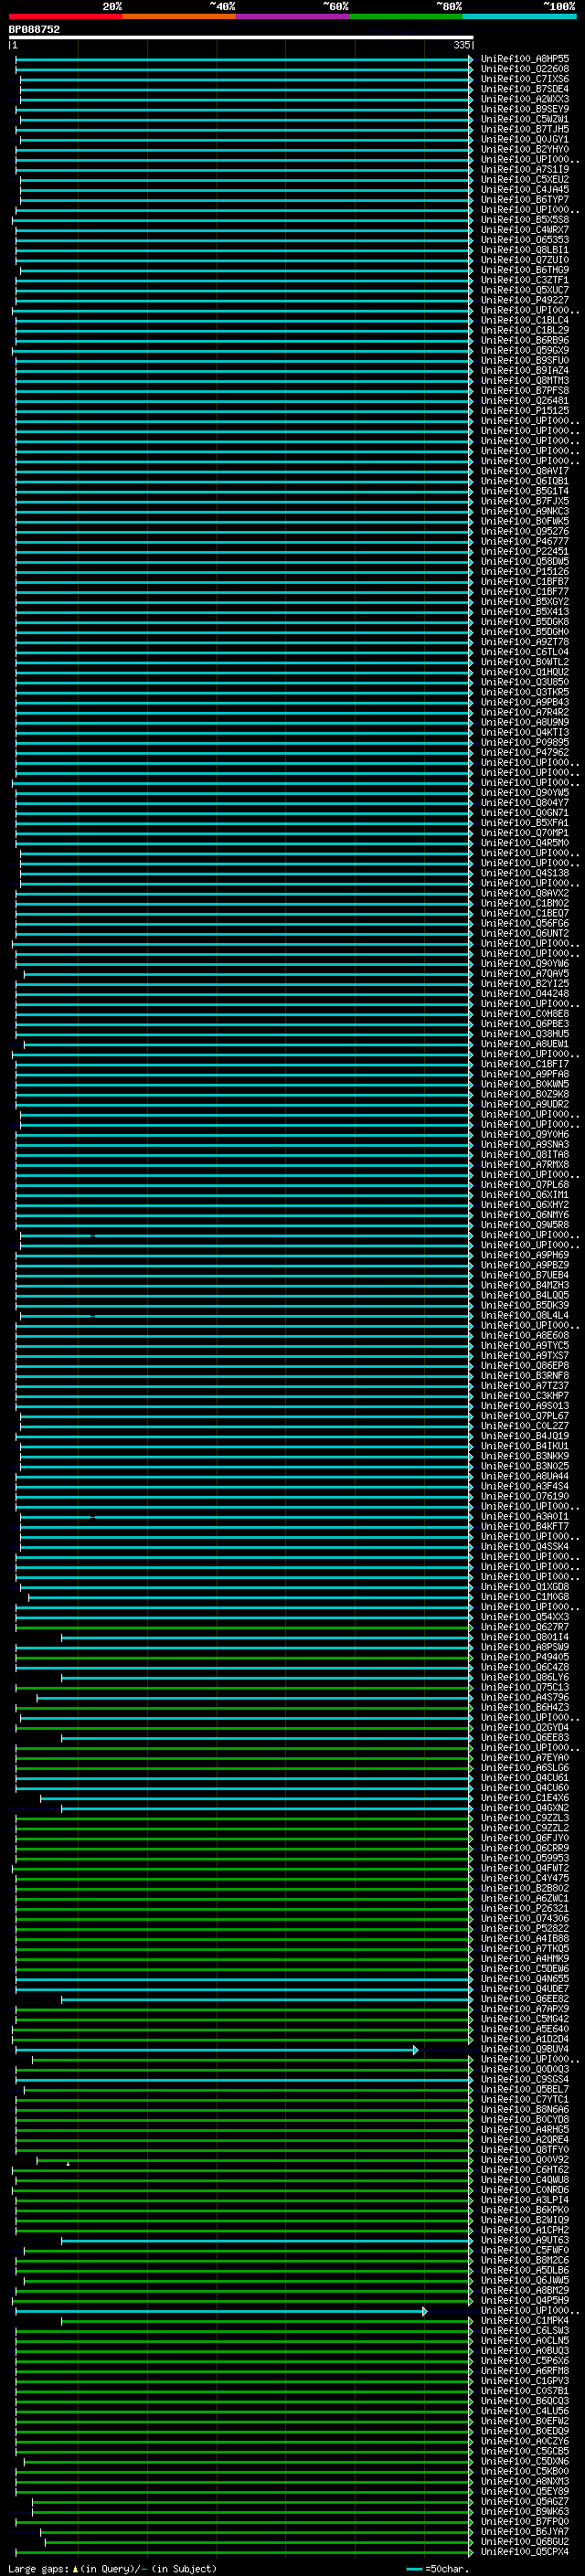Viewport: 585px width, 2576px height.
Task: Select hit UniRef100_Q4FWT2
Action: pyautogui.click(x=525, y=1868)
